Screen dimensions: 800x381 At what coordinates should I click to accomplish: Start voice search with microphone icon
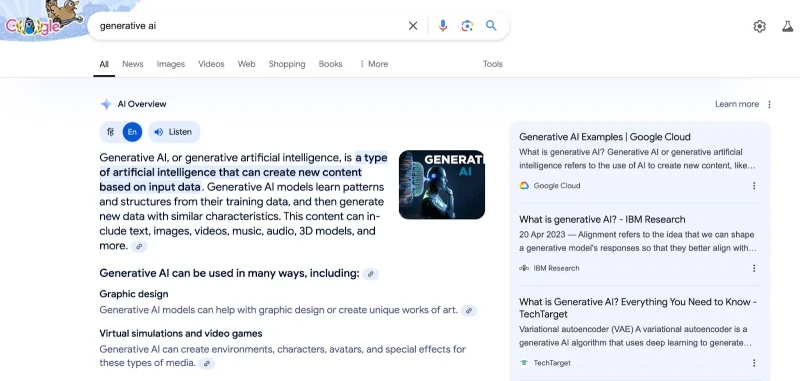[x=442, y=26]
